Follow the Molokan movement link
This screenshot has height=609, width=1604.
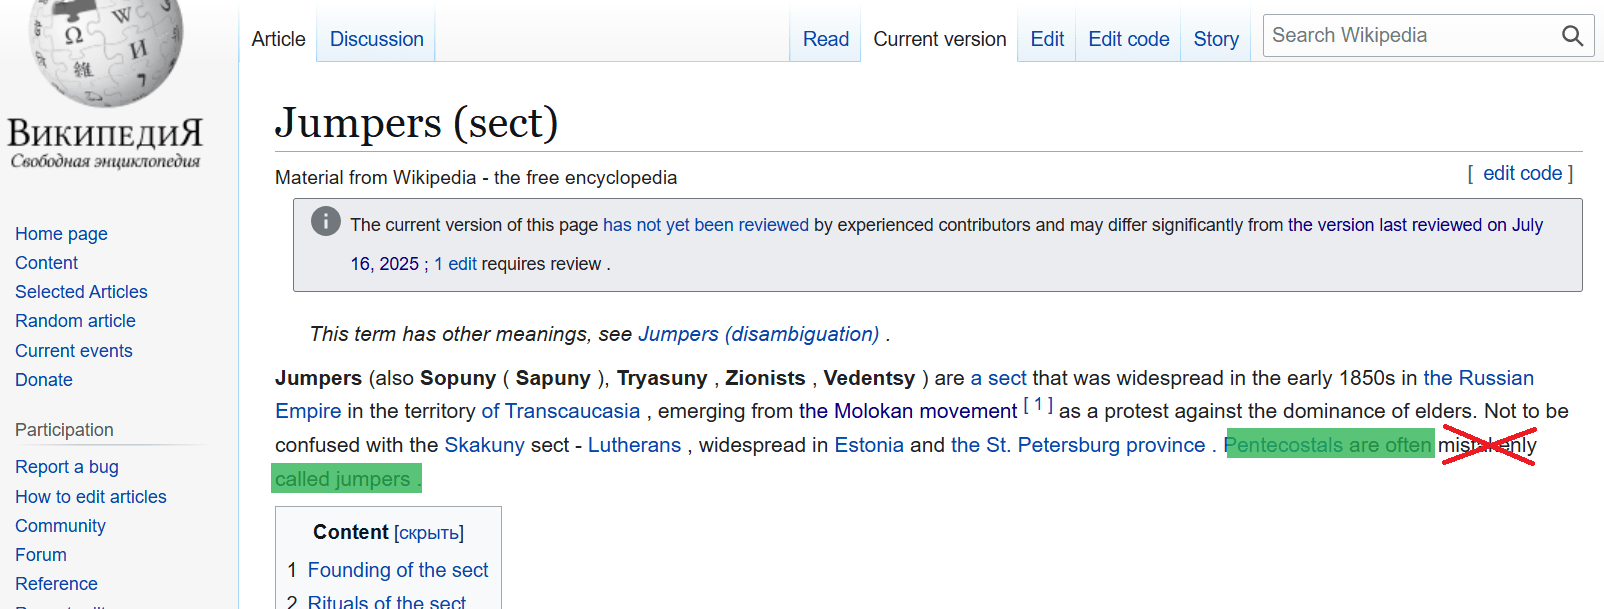907,410
